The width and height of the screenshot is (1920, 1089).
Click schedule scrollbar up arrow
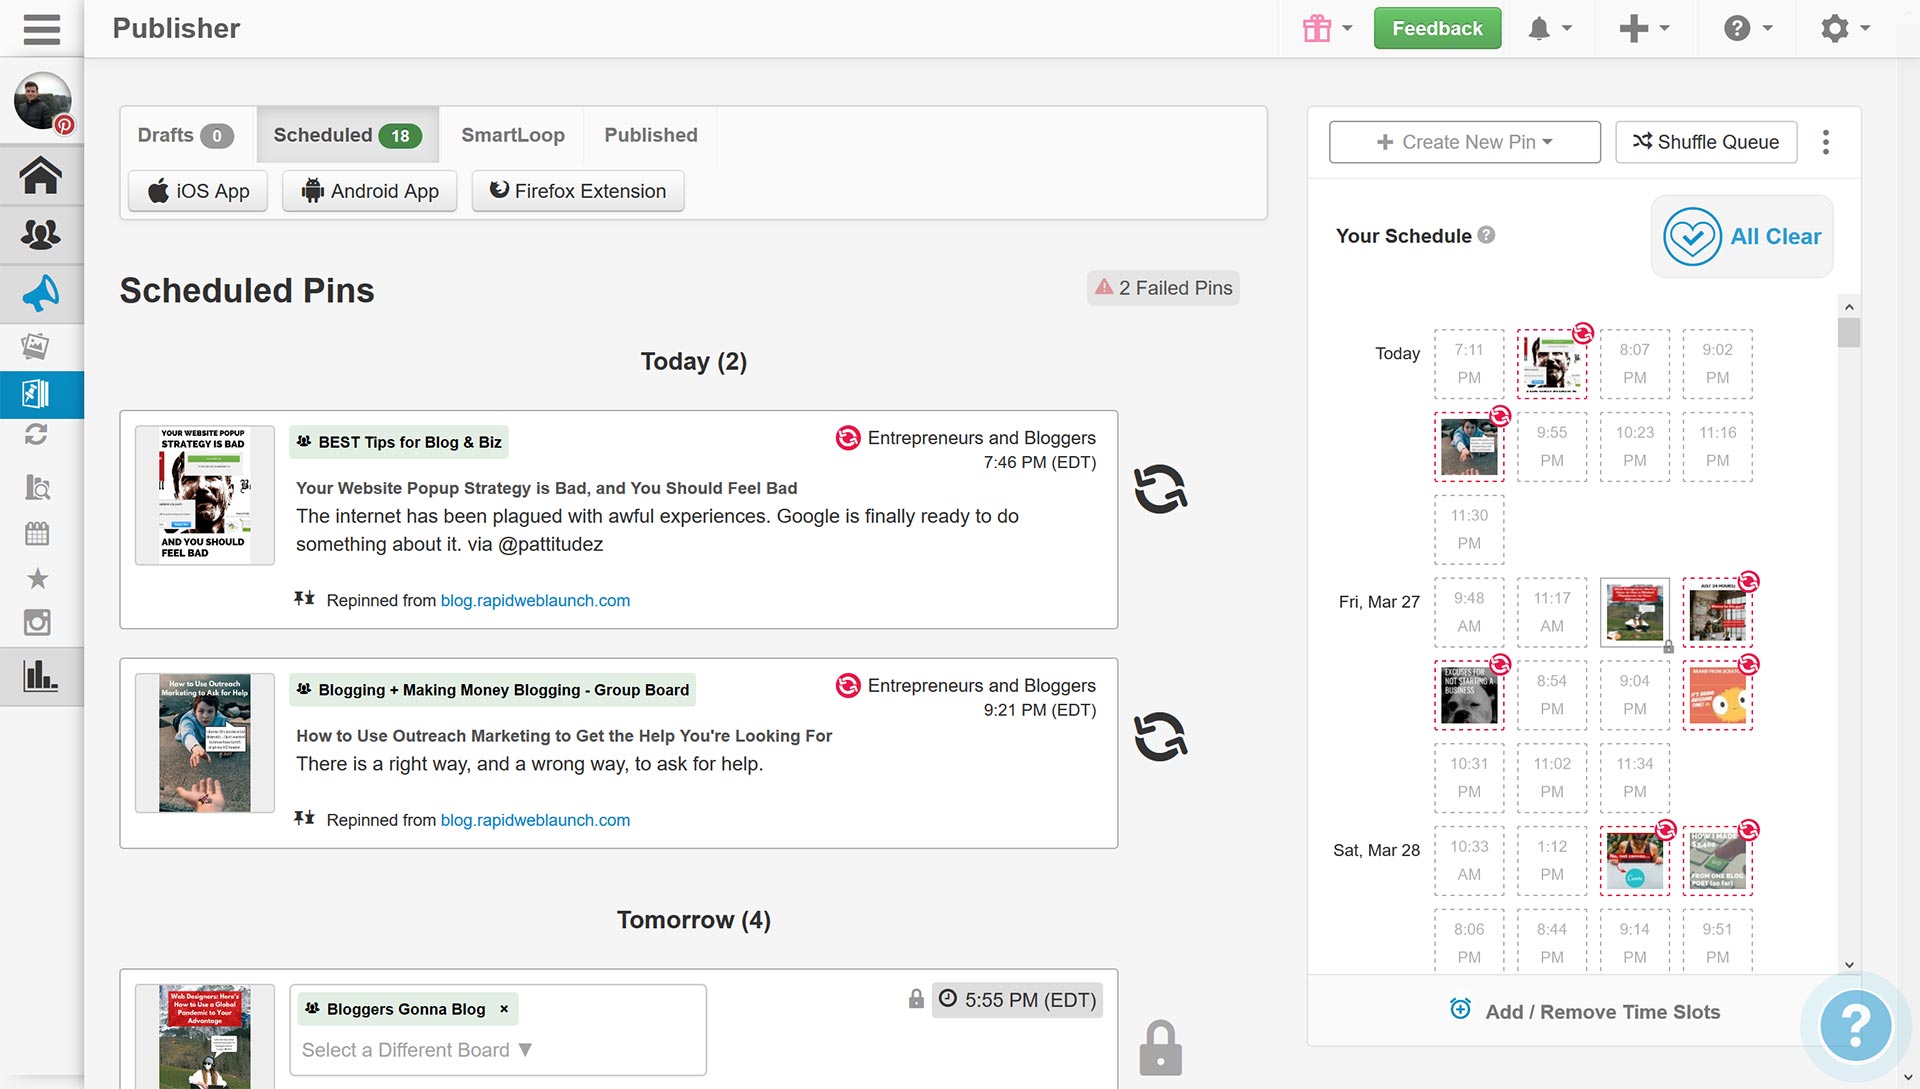point(1849,307)
